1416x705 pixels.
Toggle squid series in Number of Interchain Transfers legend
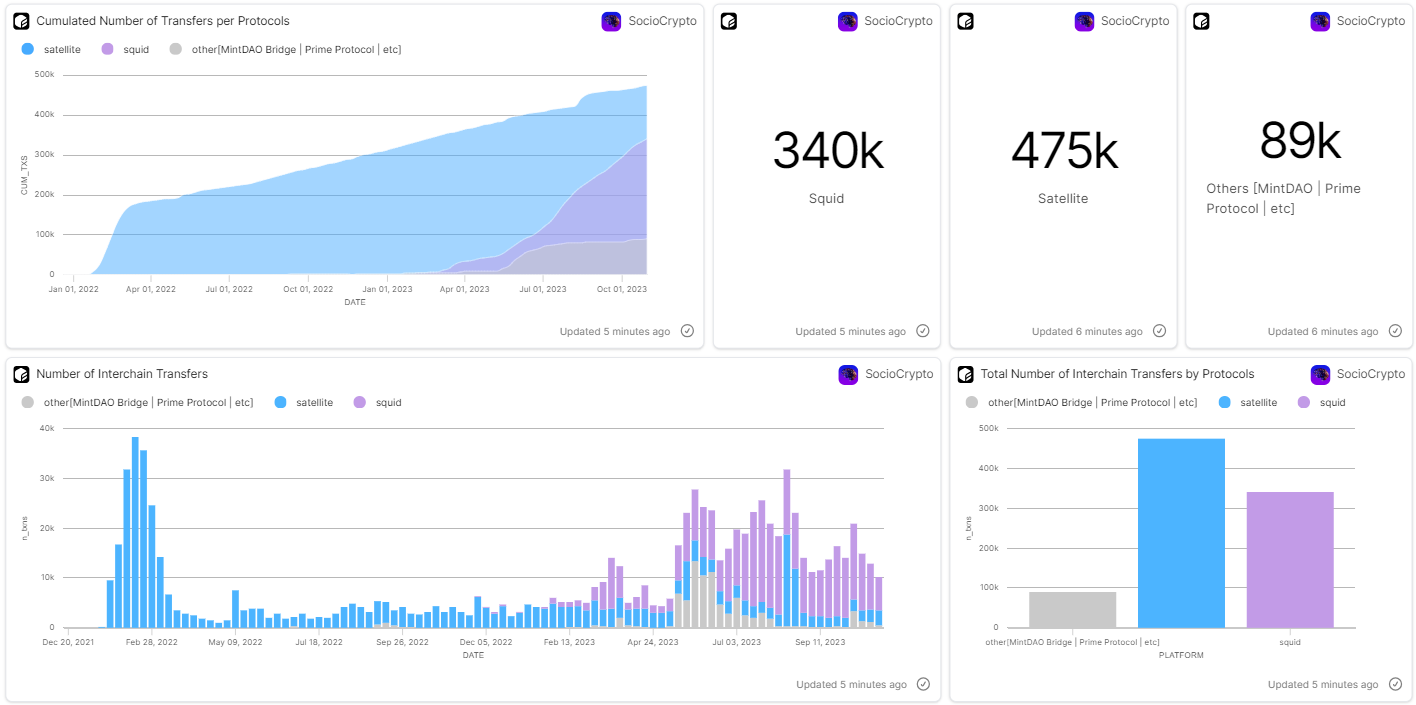click(x=377, y=402)
